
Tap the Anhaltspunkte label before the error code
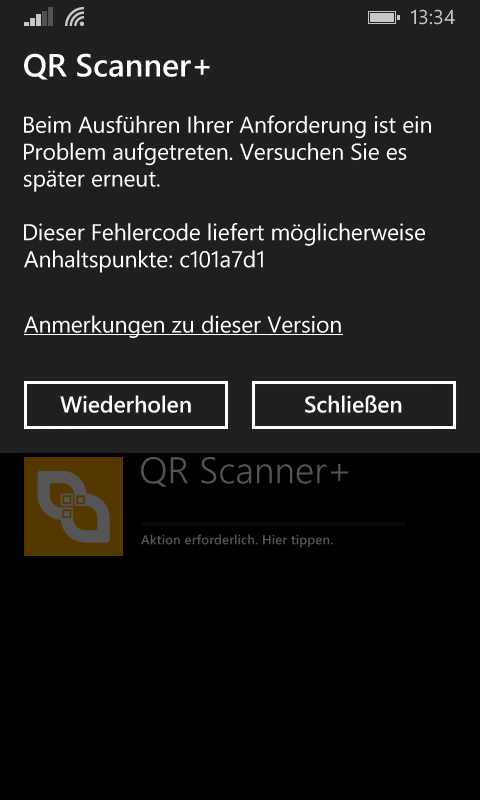click(x=98, y=260)
